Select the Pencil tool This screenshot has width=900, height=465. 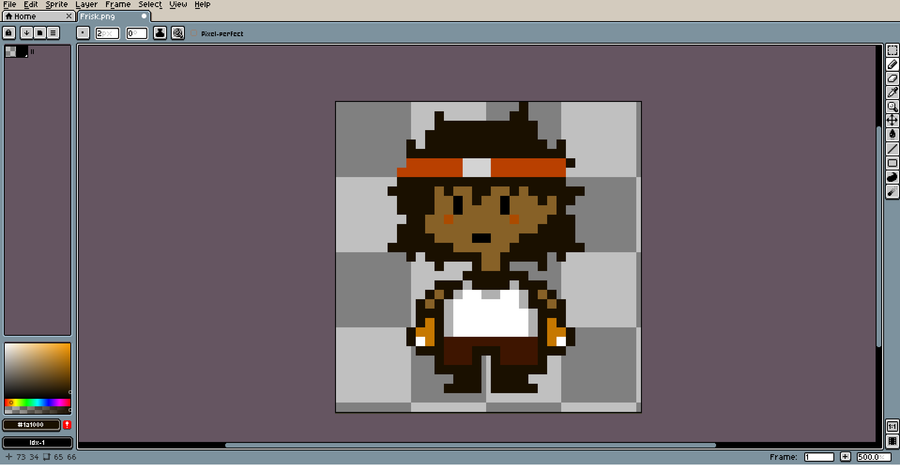892,64
